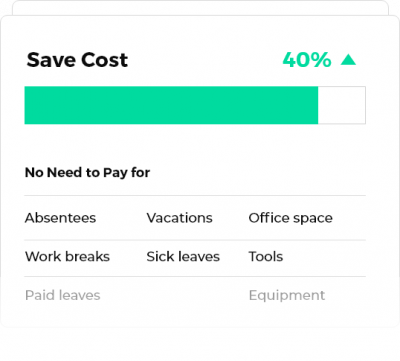Image resolution: width=400 pixels, height=361 pixels.
Task: Choose the Work breaks entry
Action: pos(67,257)
